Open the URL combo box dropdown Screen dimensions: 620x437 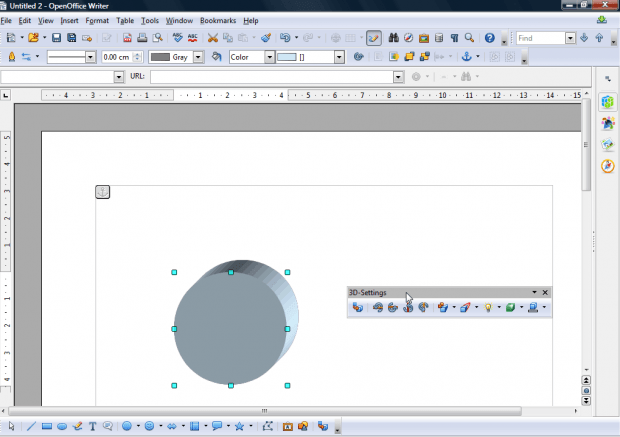[397, 76]
